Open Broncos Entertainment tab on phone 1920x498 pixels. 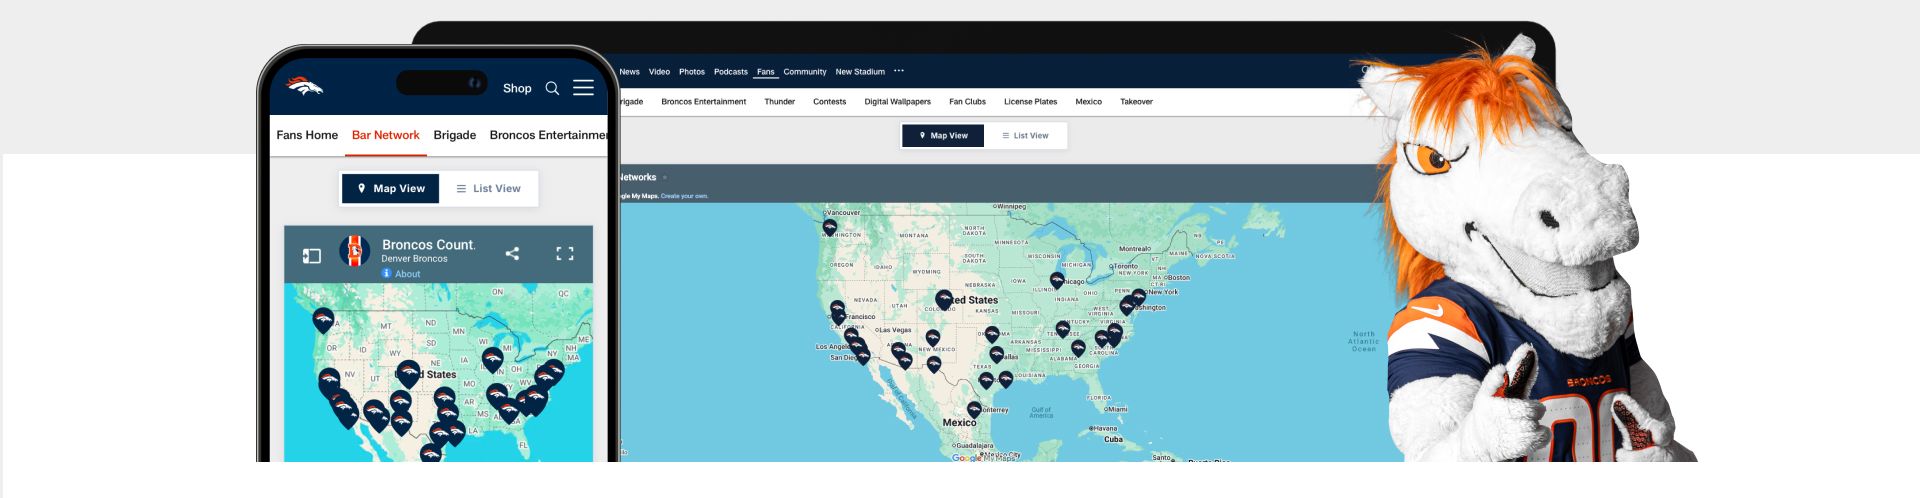pyautogui.click(x=549, y=135)
